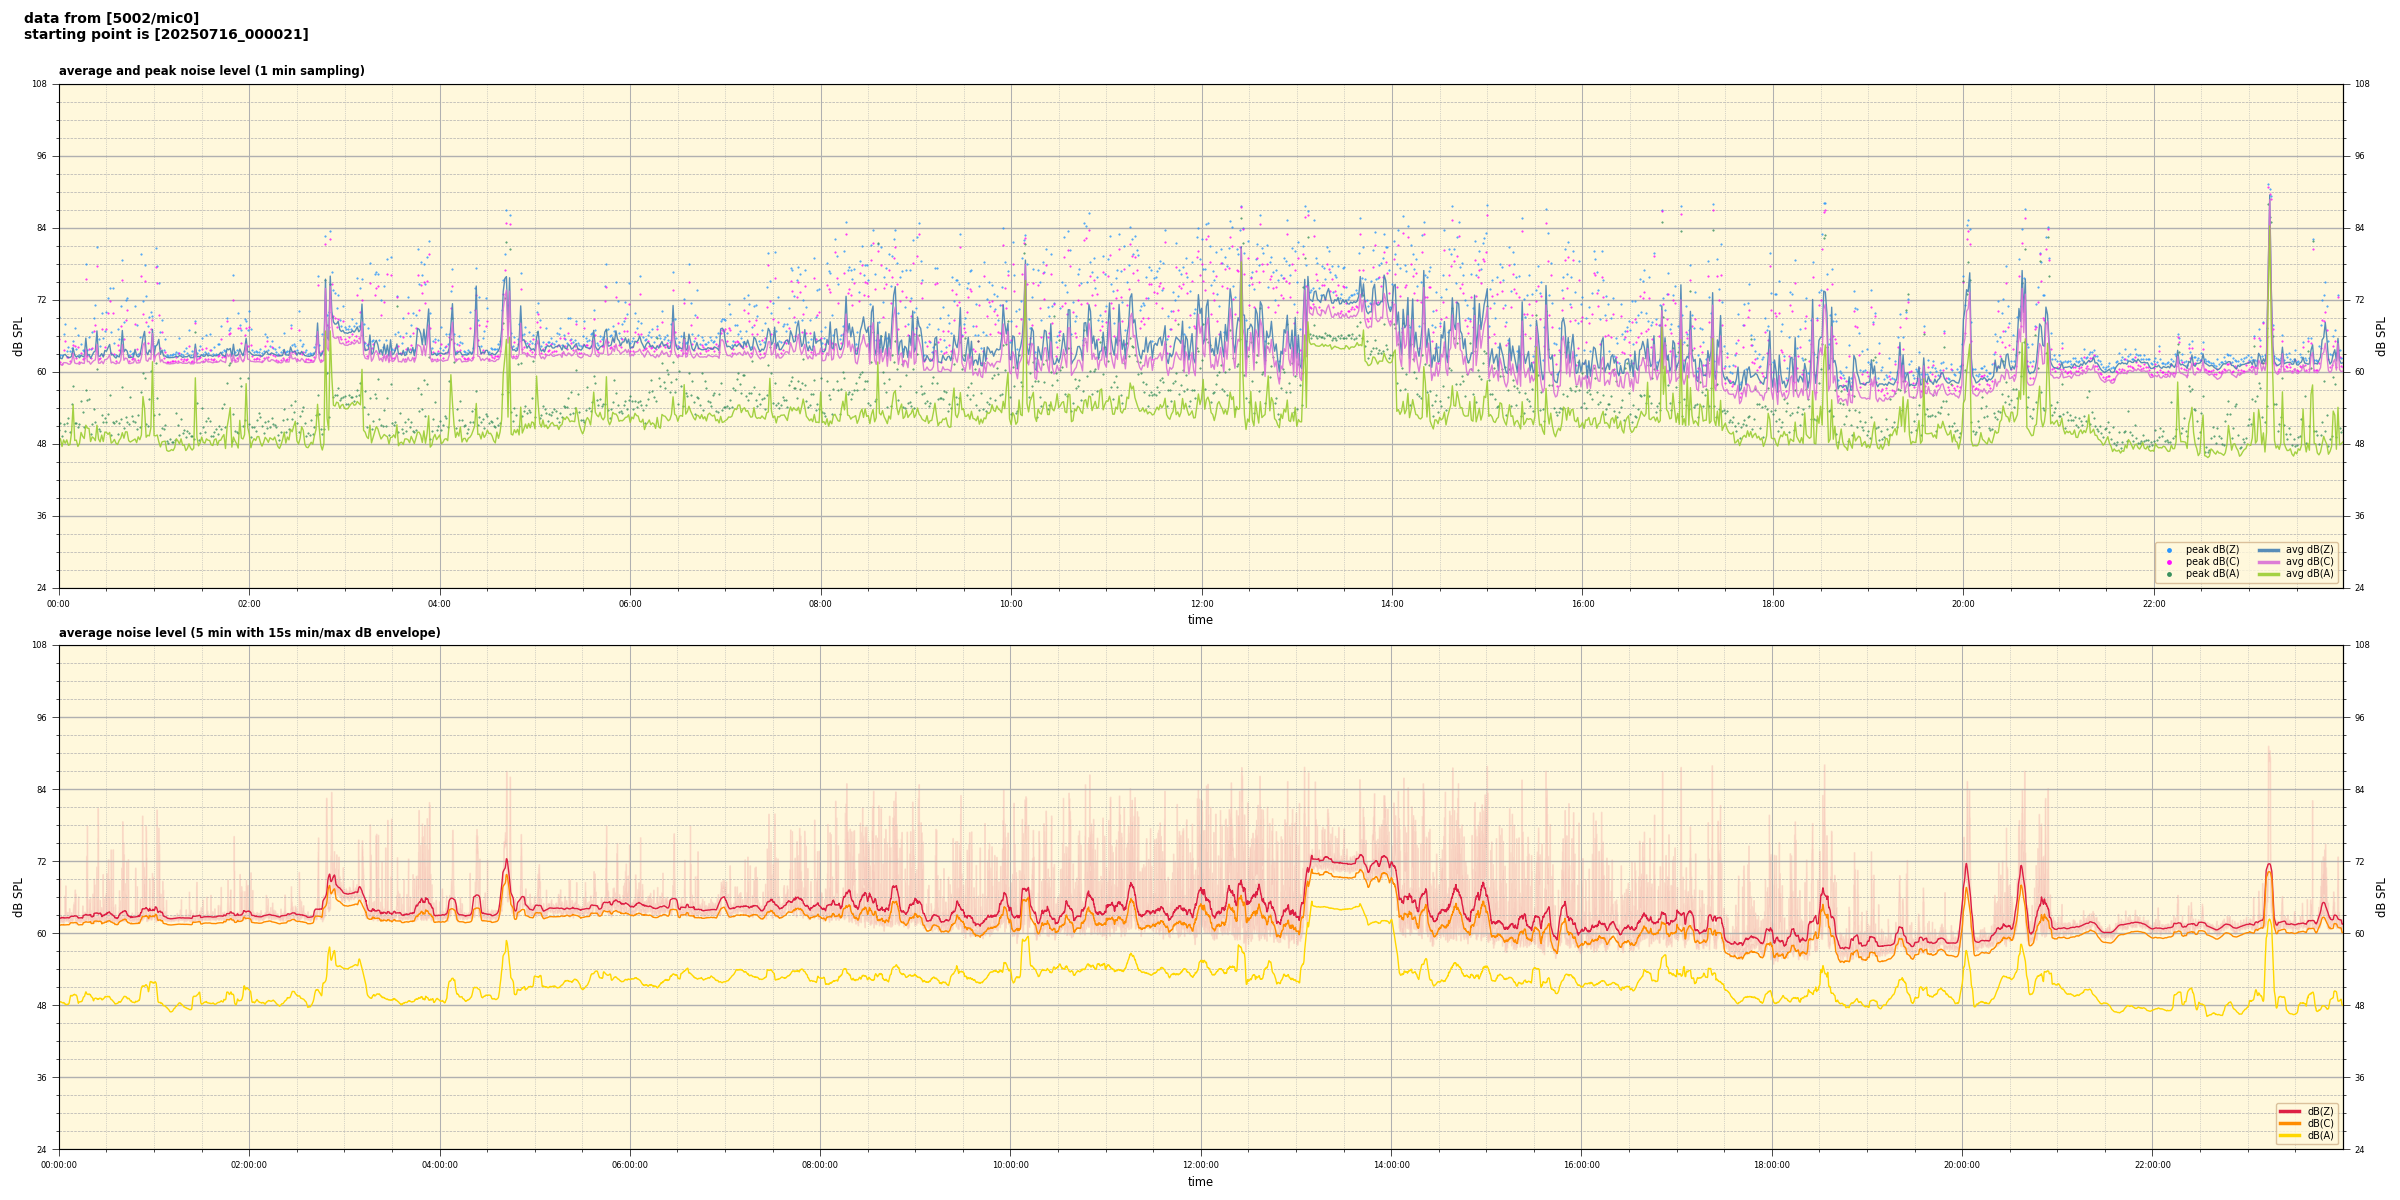Click the 20:00:00 tick label on the lower chart

click(x=1962, y=1165)
